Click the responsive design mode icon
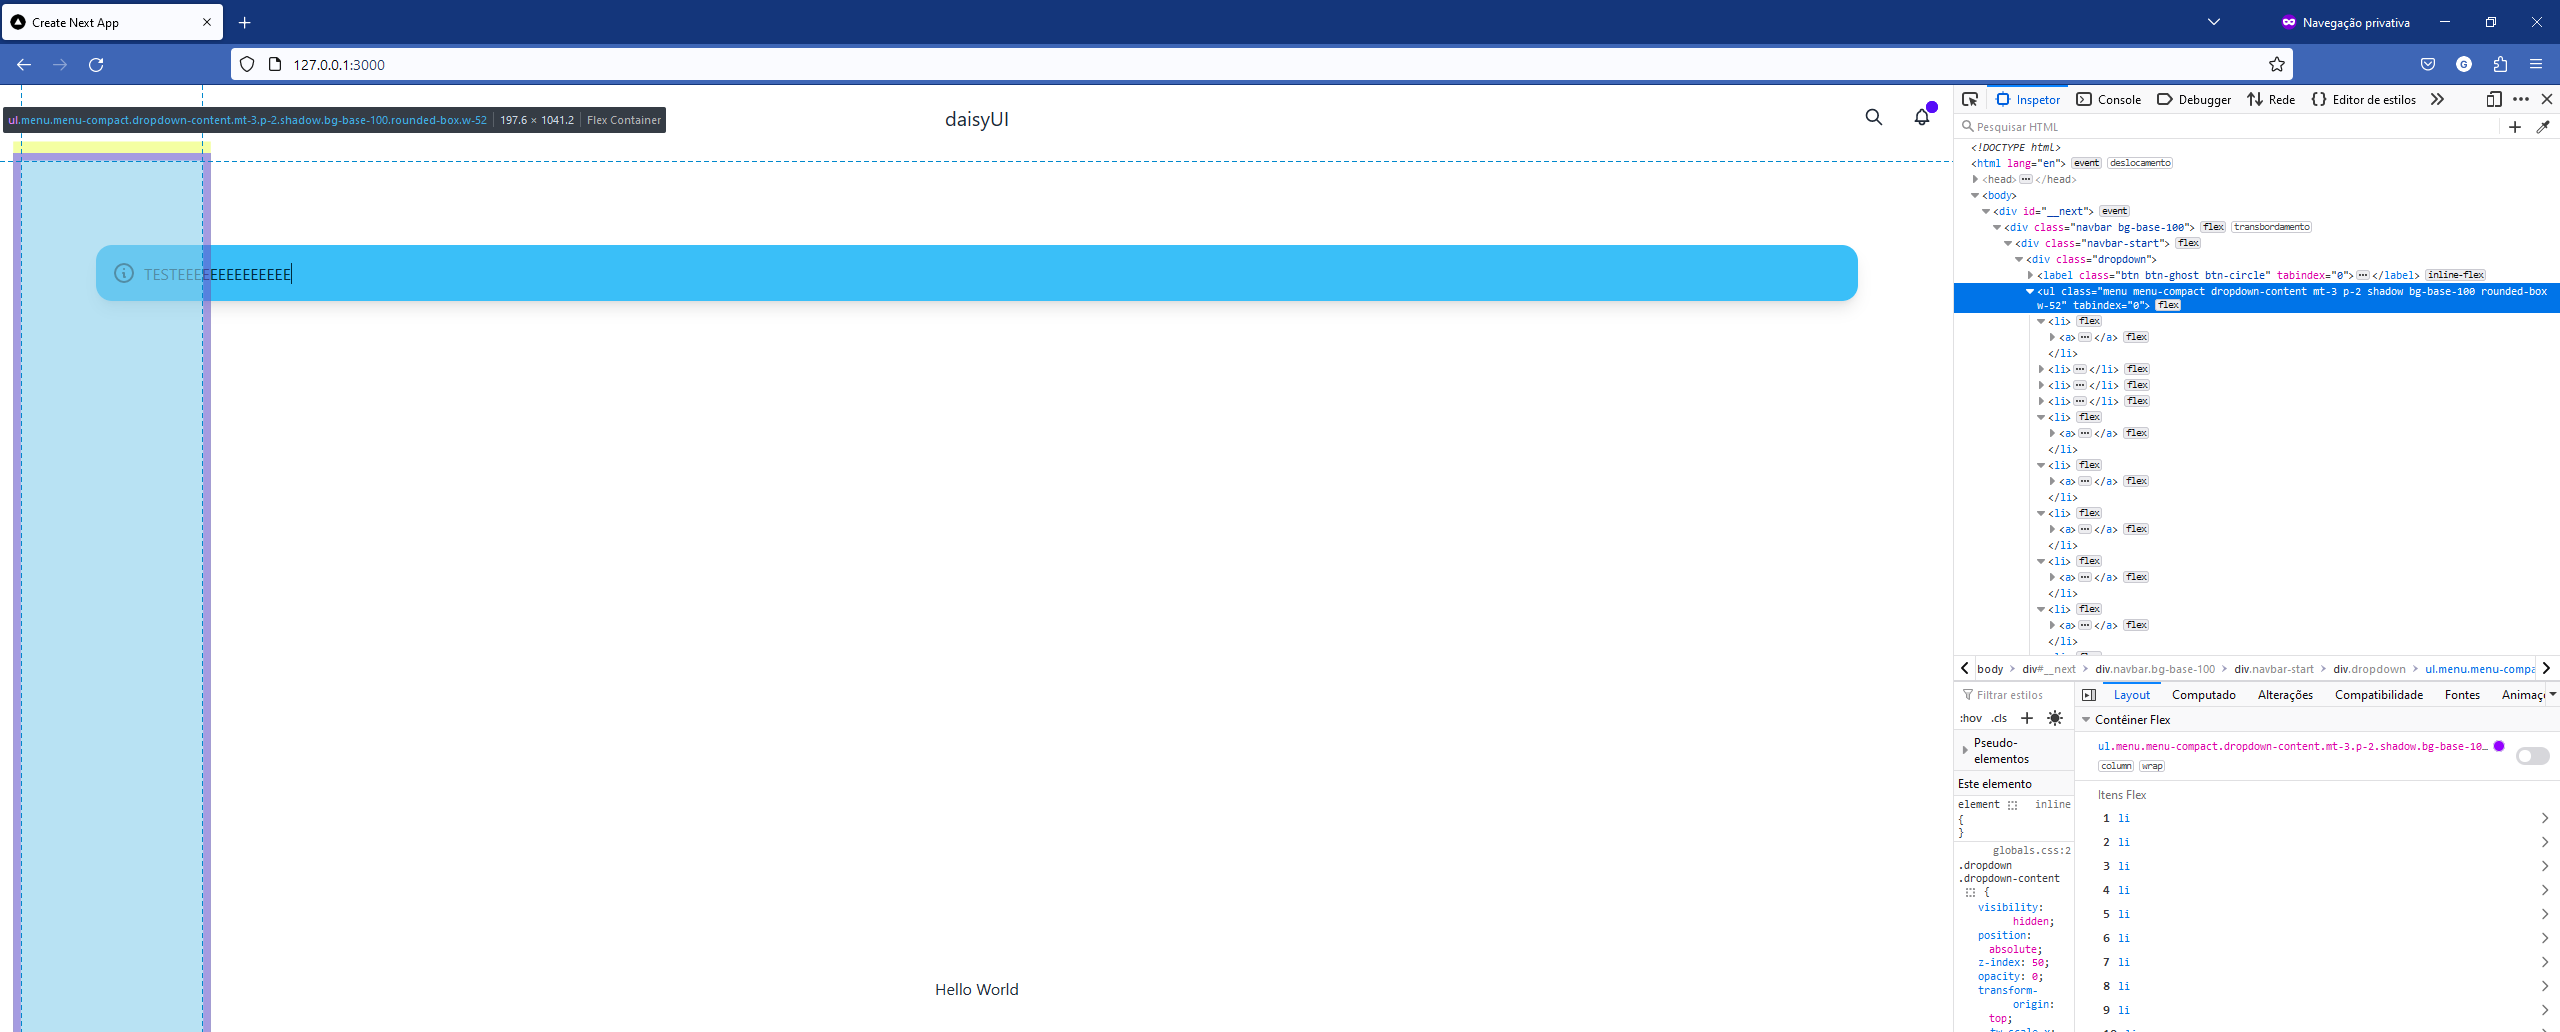 (x=2492, y=99)
